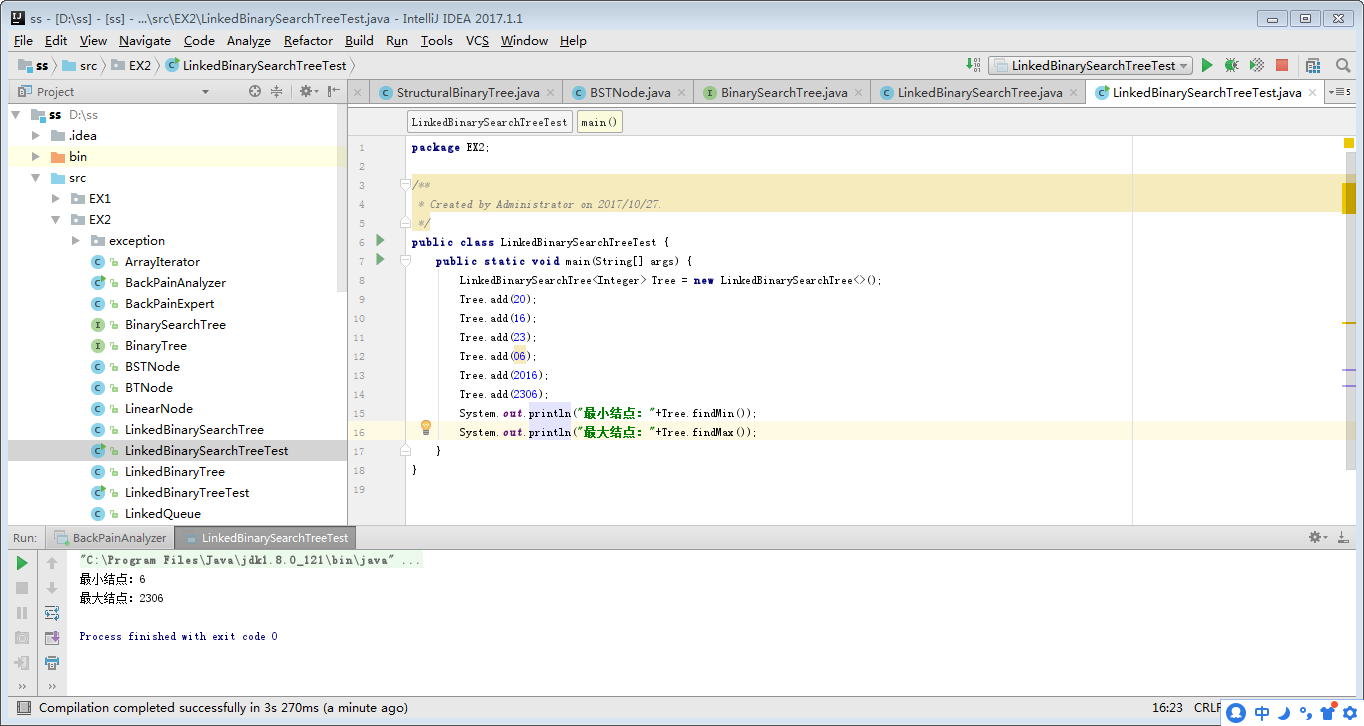Toggle scroll to end in console

pos(52,638)
